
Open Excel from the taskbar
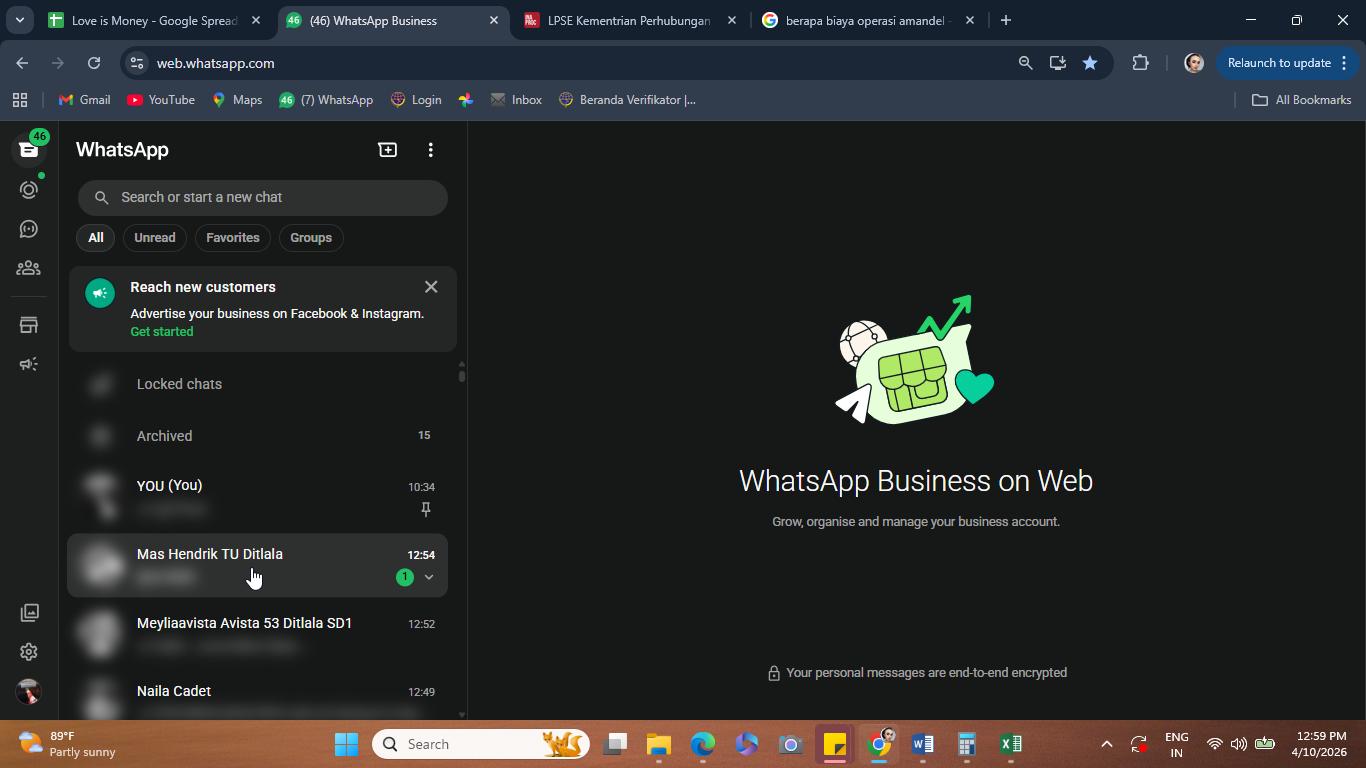(1010, 744)
